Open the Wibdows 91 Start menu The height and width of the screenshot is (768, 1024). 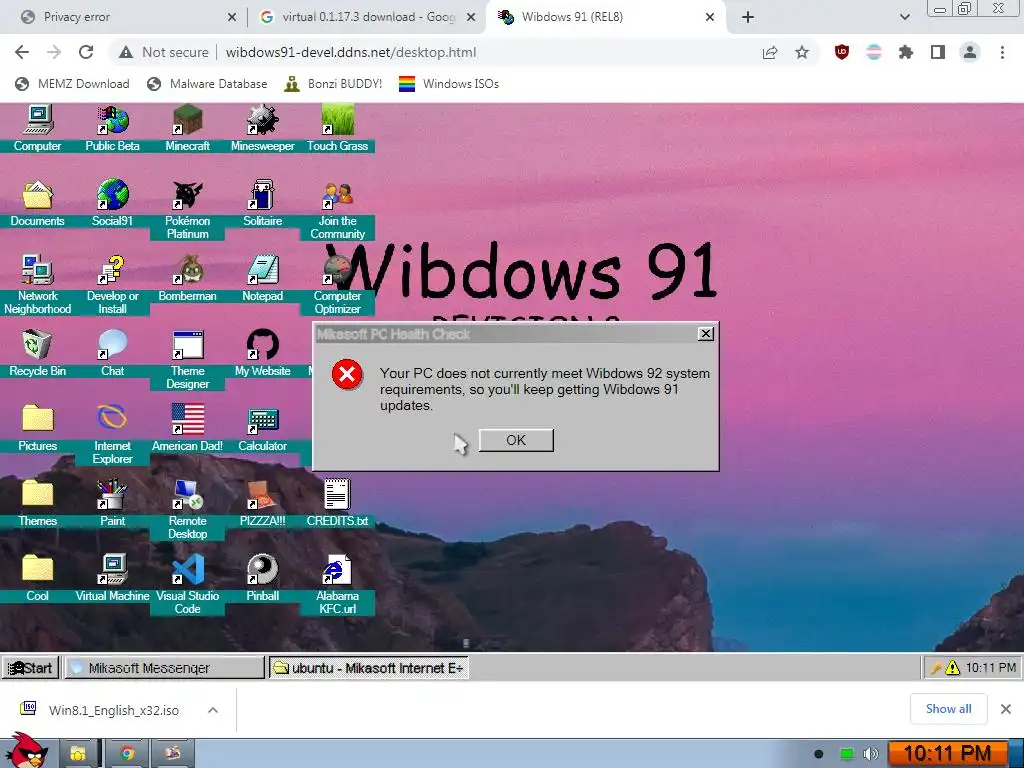(31, 667)
